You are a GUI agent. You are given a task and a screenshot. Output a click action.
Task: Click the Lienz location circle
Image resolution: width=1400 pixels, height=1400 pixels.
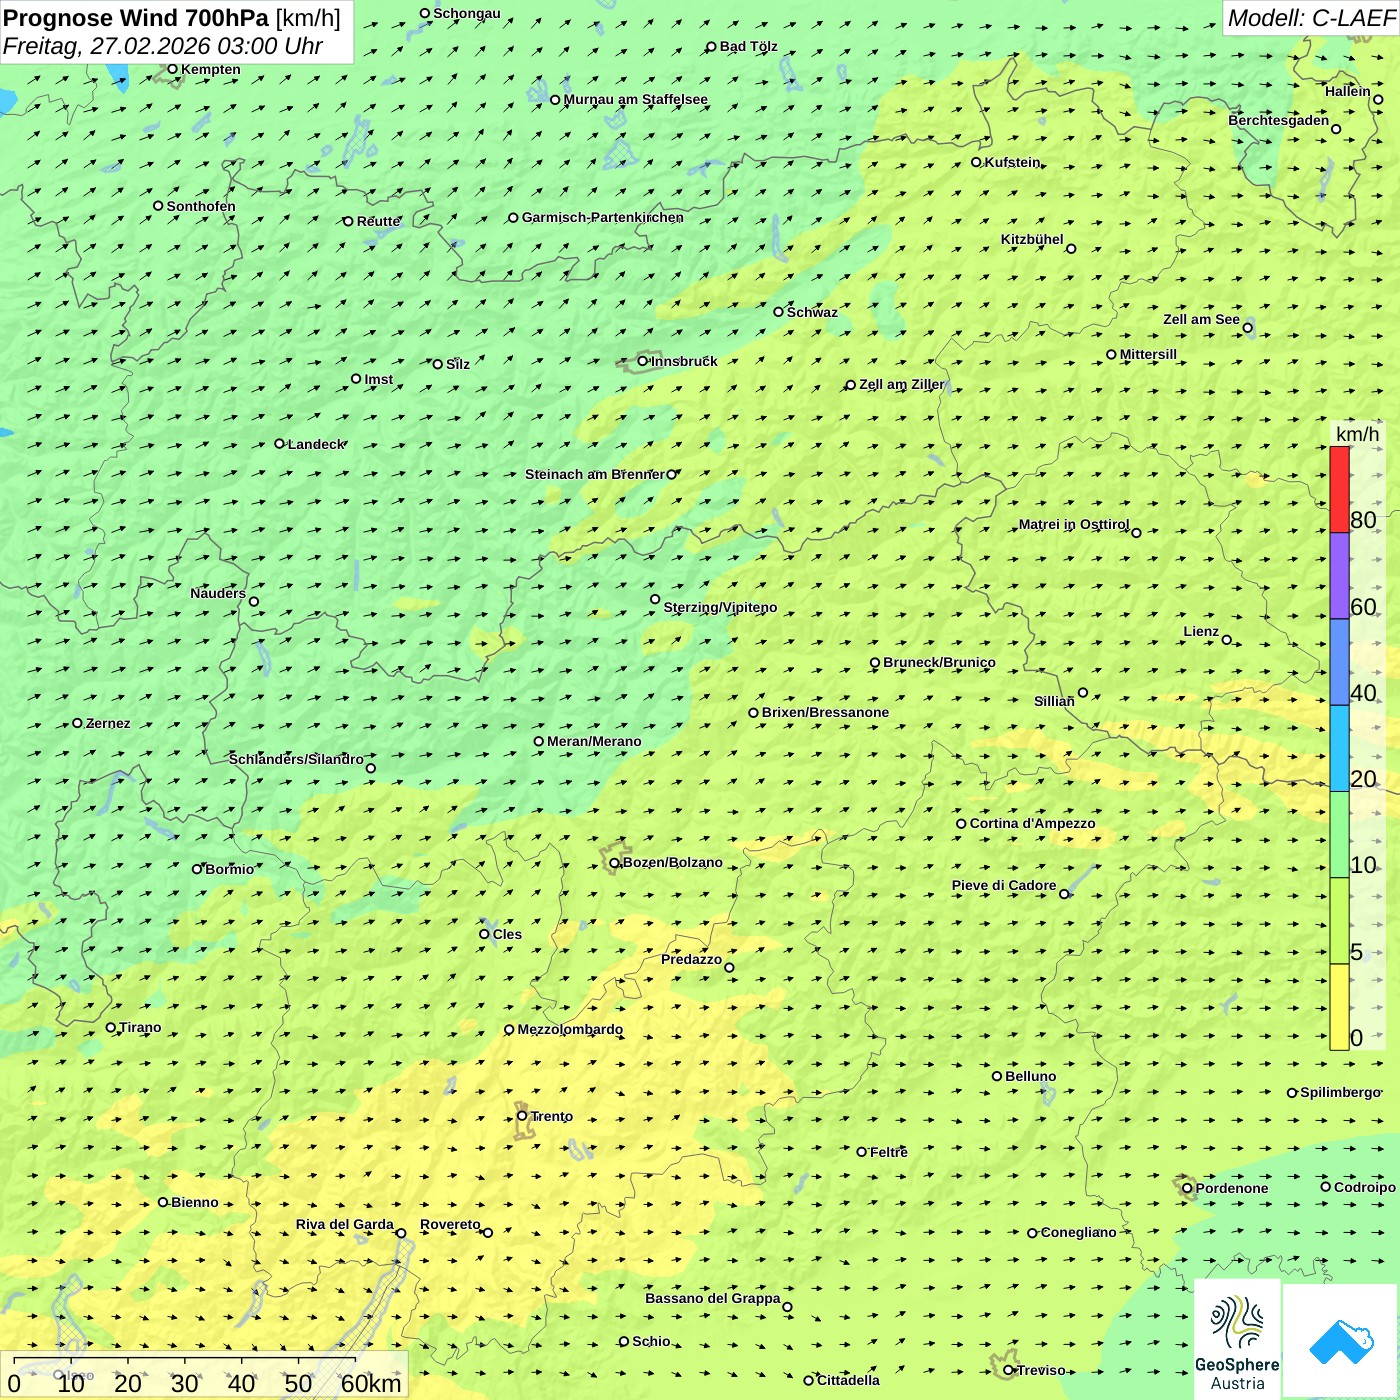tap(1227, 640)
